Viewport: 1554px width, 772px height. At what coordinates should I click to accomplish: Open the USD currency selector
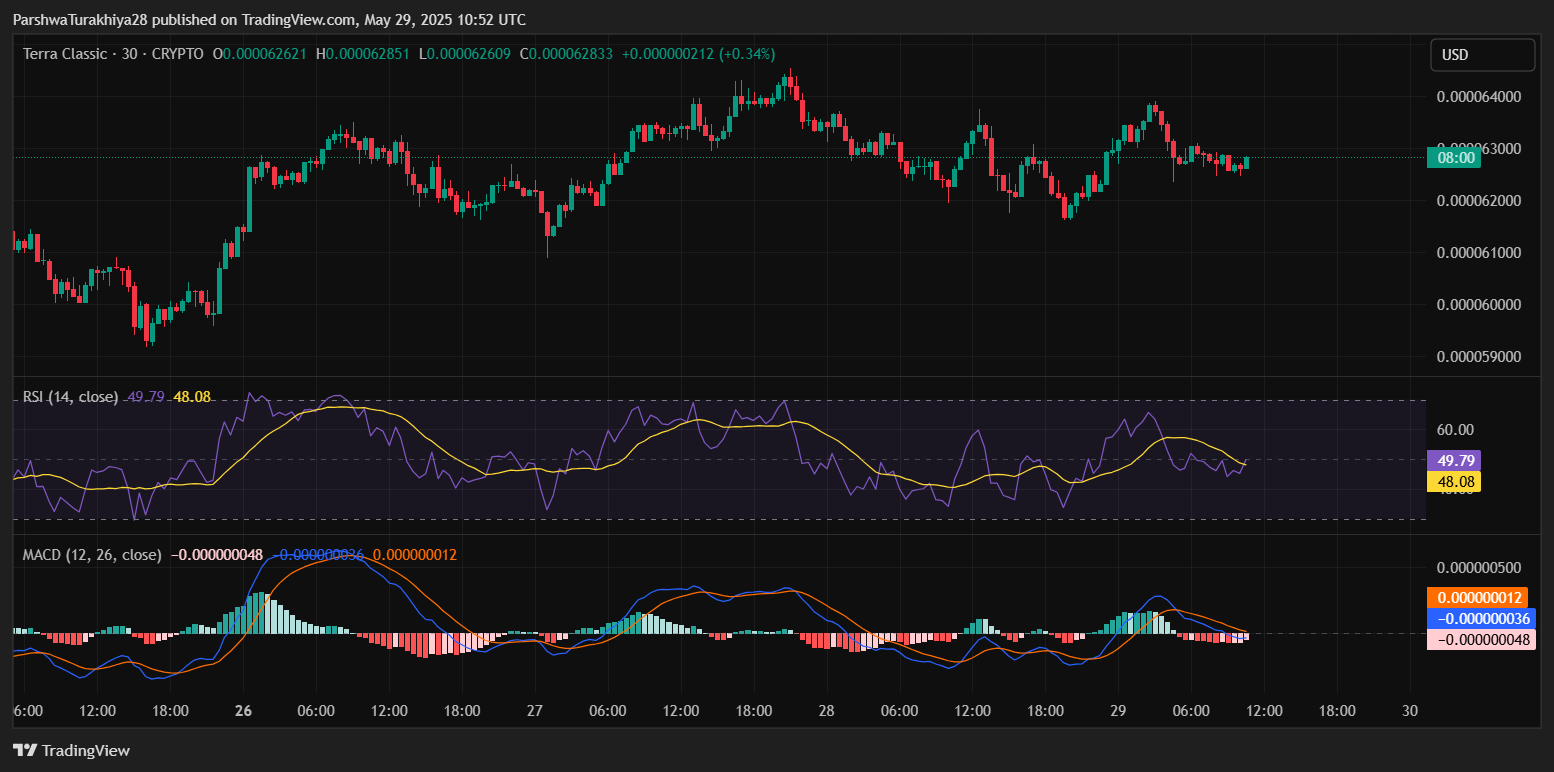pyautogui.click(x=1481, y=55)
